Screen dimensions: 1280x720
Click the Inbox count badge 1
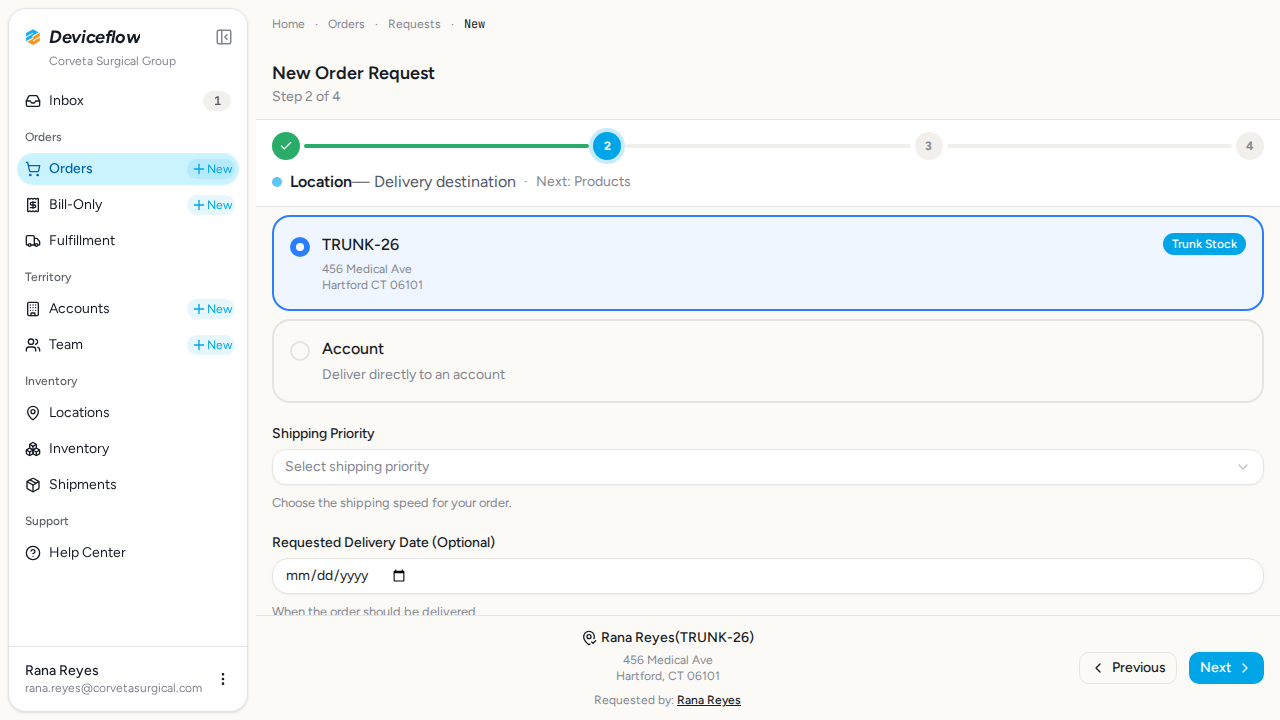(217, 101)
